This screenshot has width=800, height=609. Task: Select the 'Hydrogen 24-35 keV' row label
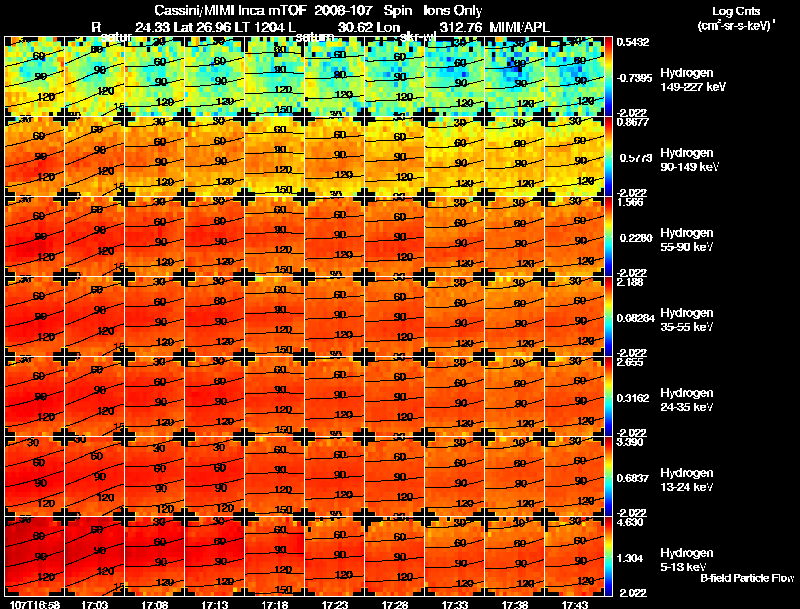[687, 400]
